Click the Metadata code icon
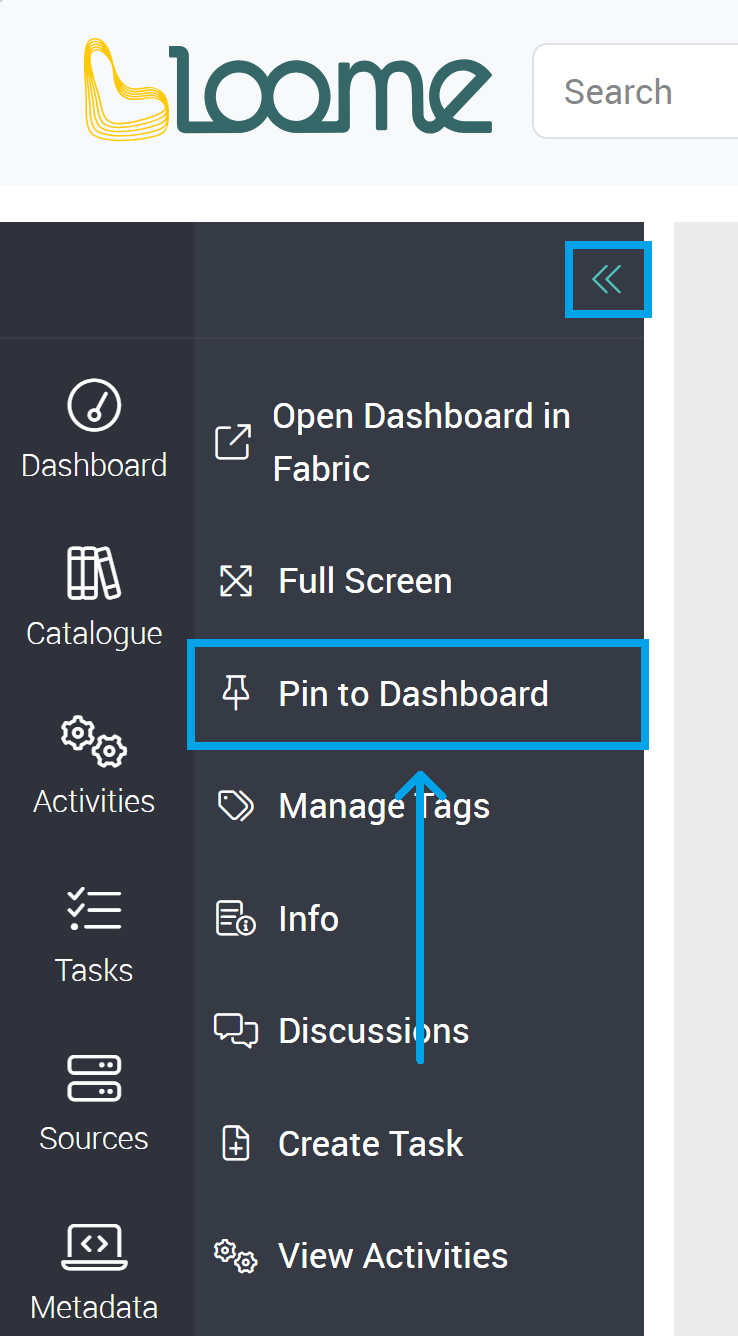 point(94,1247)
